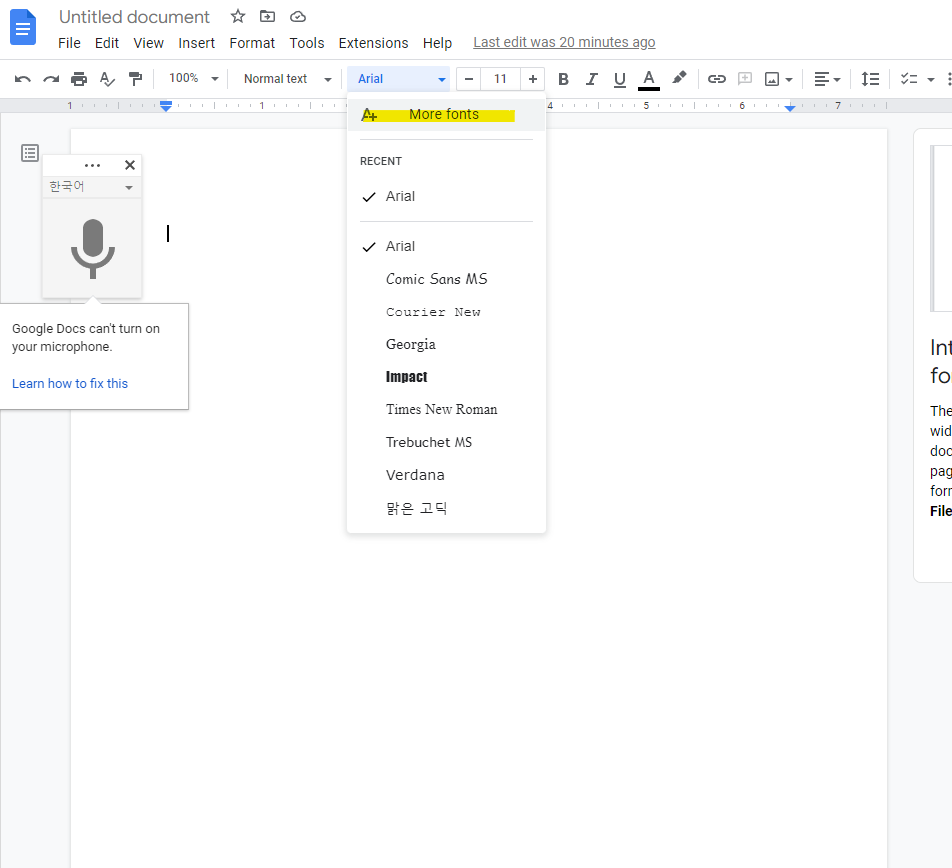Close the voice typing panel
Viewport: 952px width, 868px height.
point(129,165)
